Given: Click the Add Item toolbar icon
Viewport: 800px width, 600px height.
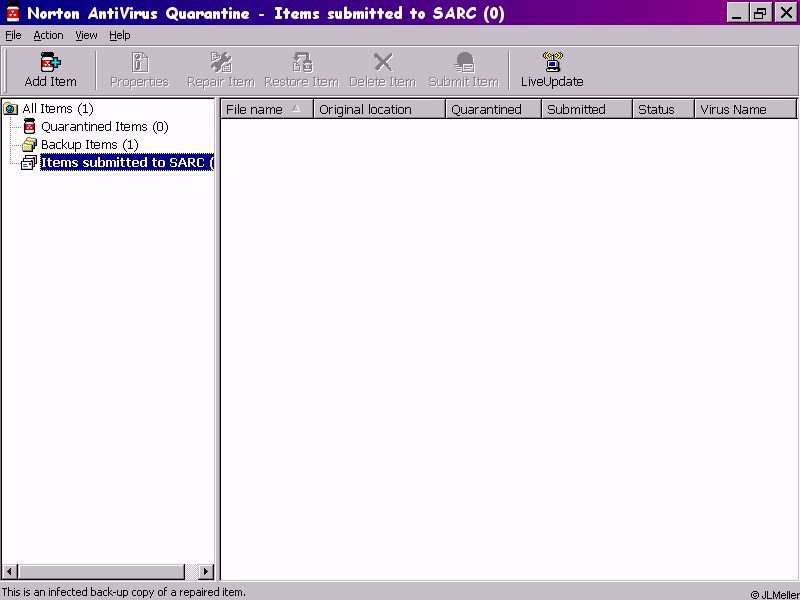Looking at the screenshot, I should 51,62.
